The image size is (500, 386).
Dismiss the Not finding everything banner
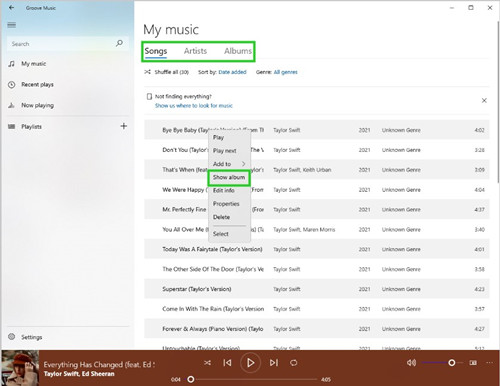484,100
